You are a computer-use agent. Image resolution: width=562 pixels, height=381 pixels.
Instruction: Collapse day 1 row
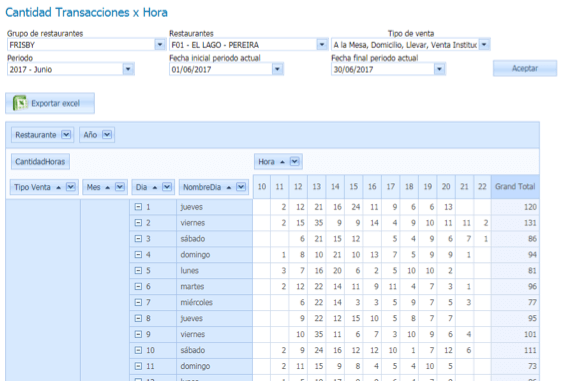(138, 207)
